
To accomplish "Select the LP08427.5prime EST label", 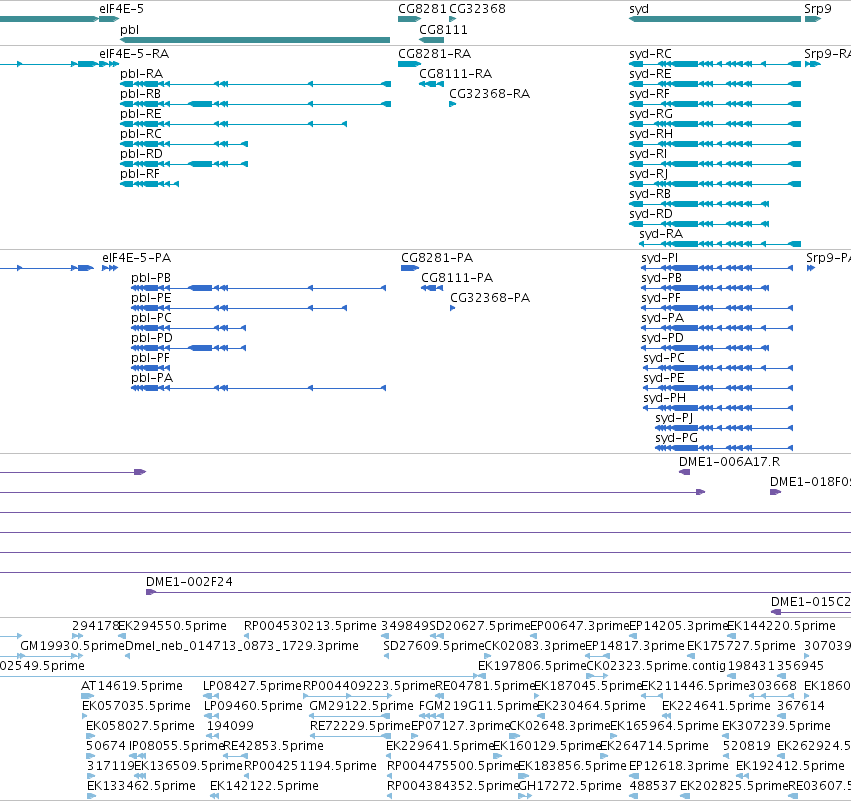I will pos(252,686).
